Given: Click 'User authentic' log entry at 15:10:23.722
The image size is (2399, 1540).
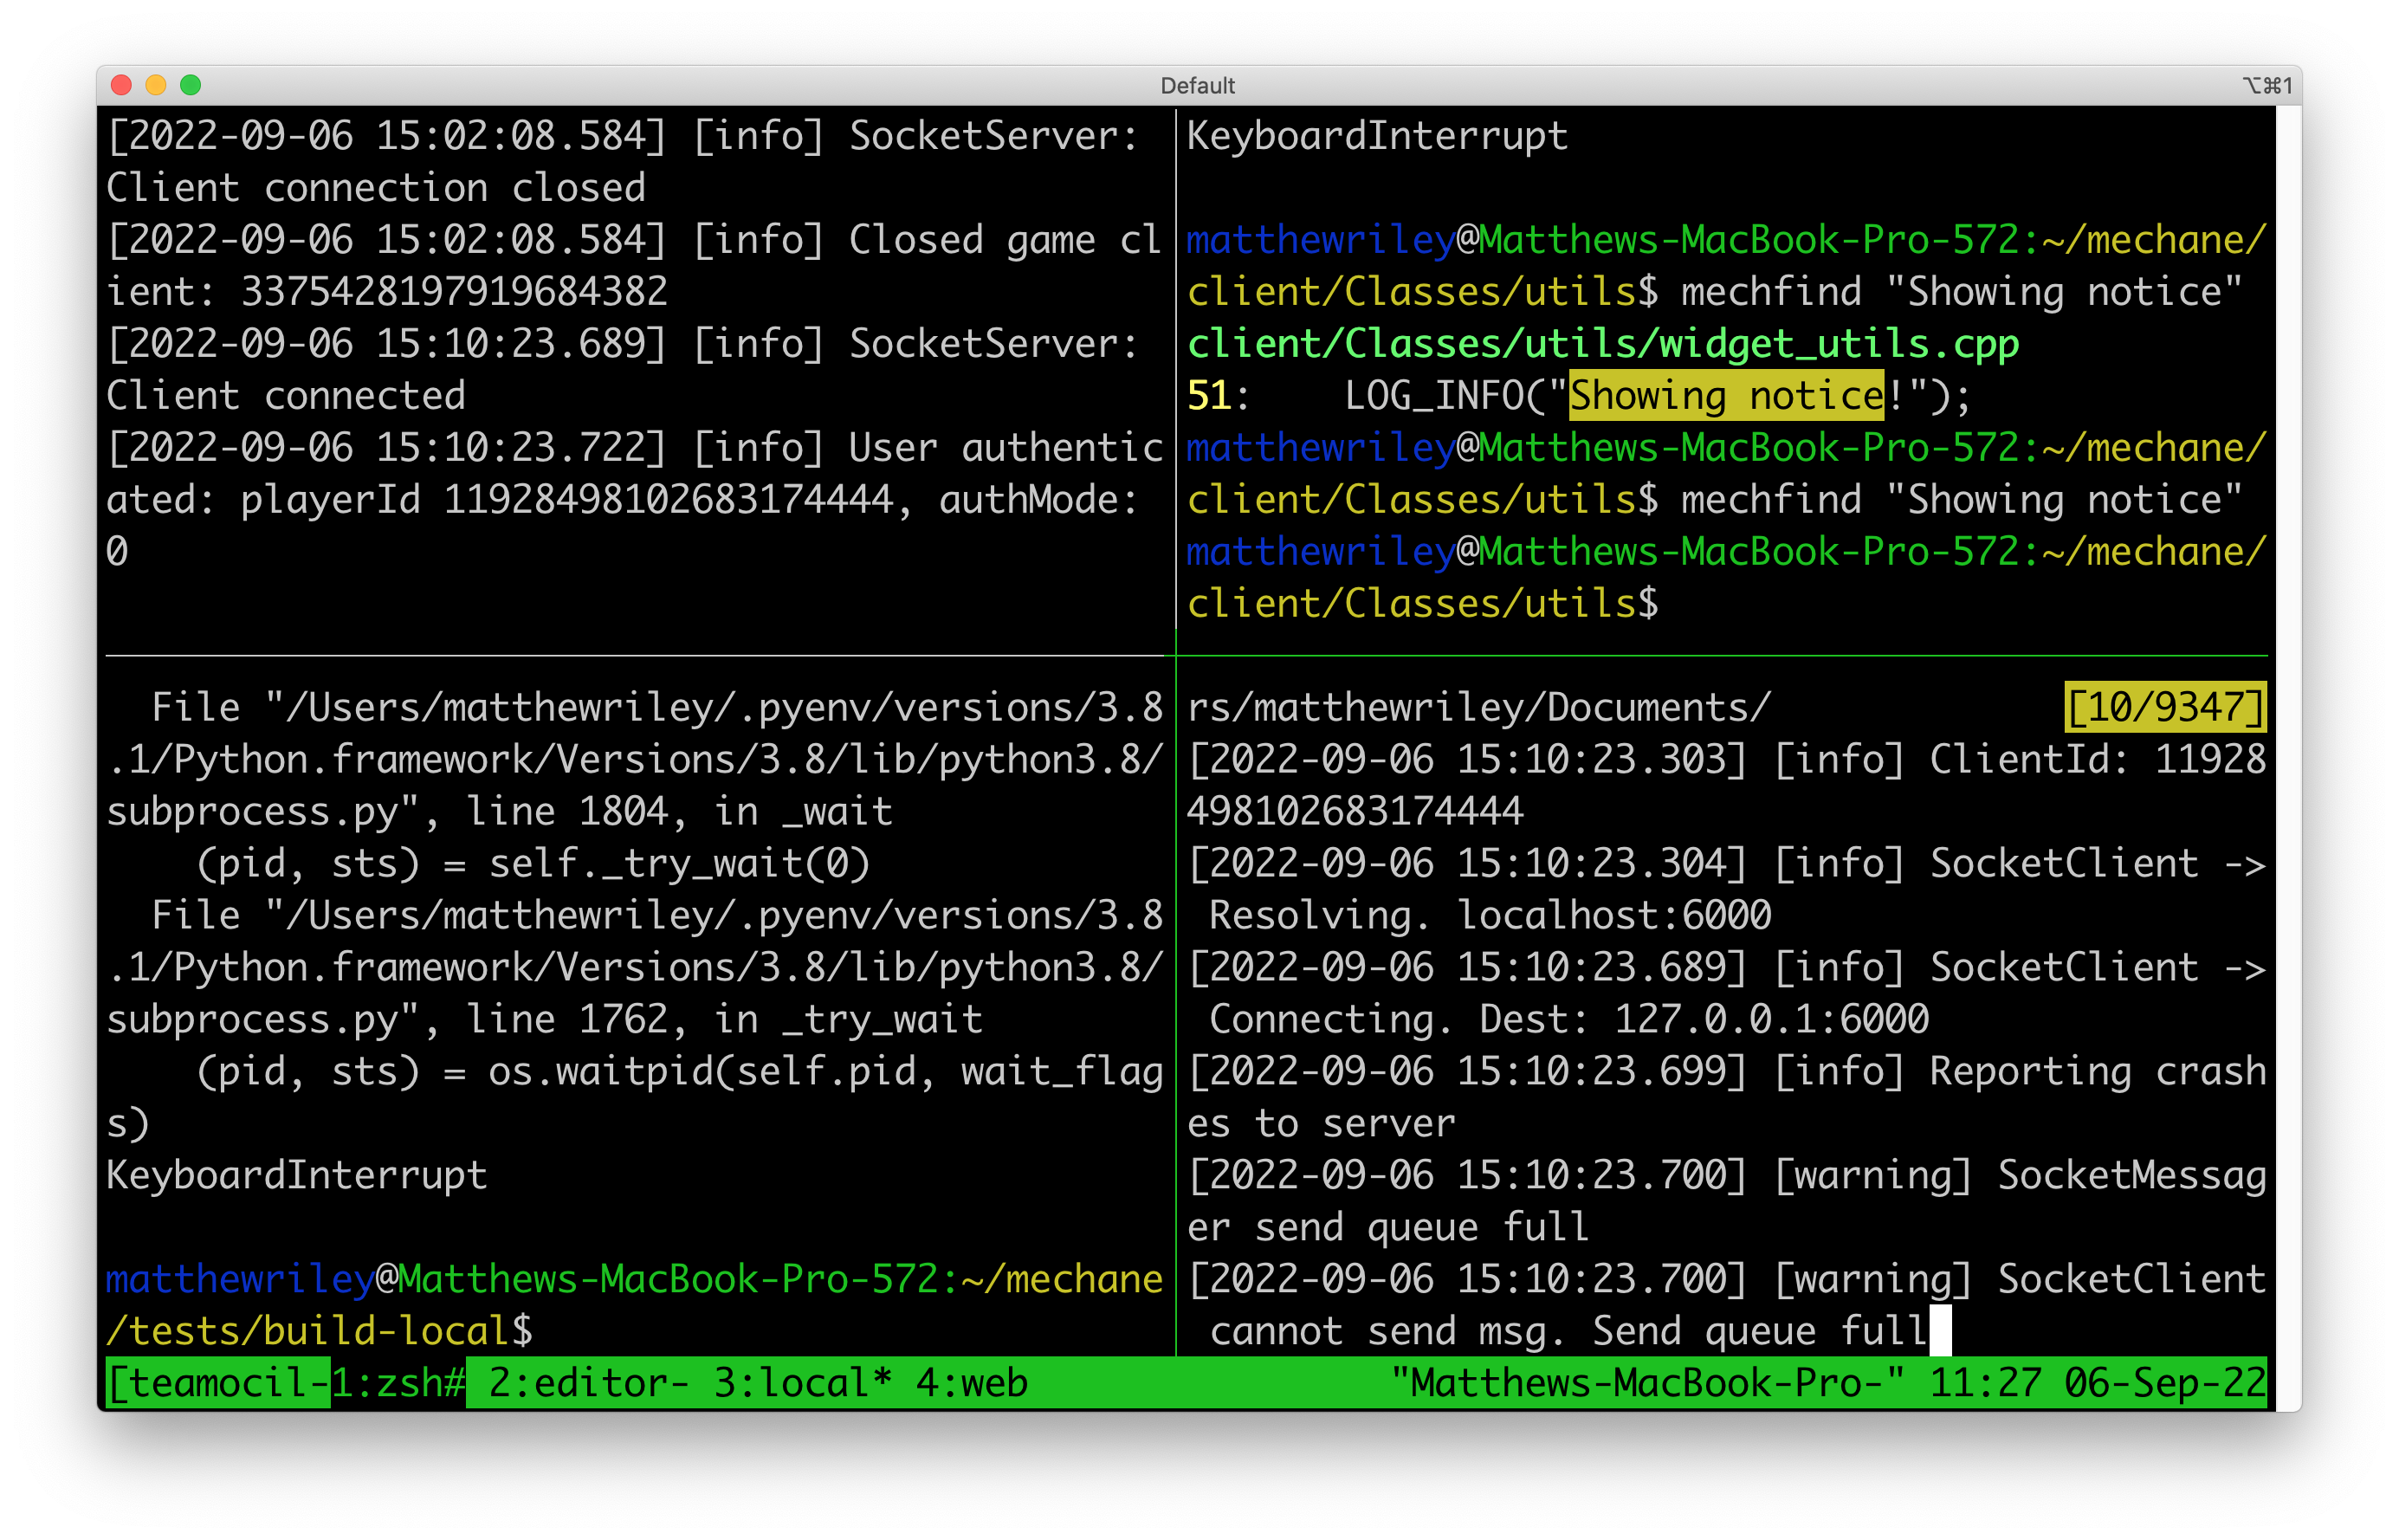Looking at the screenshot, I should [1005, 448].
